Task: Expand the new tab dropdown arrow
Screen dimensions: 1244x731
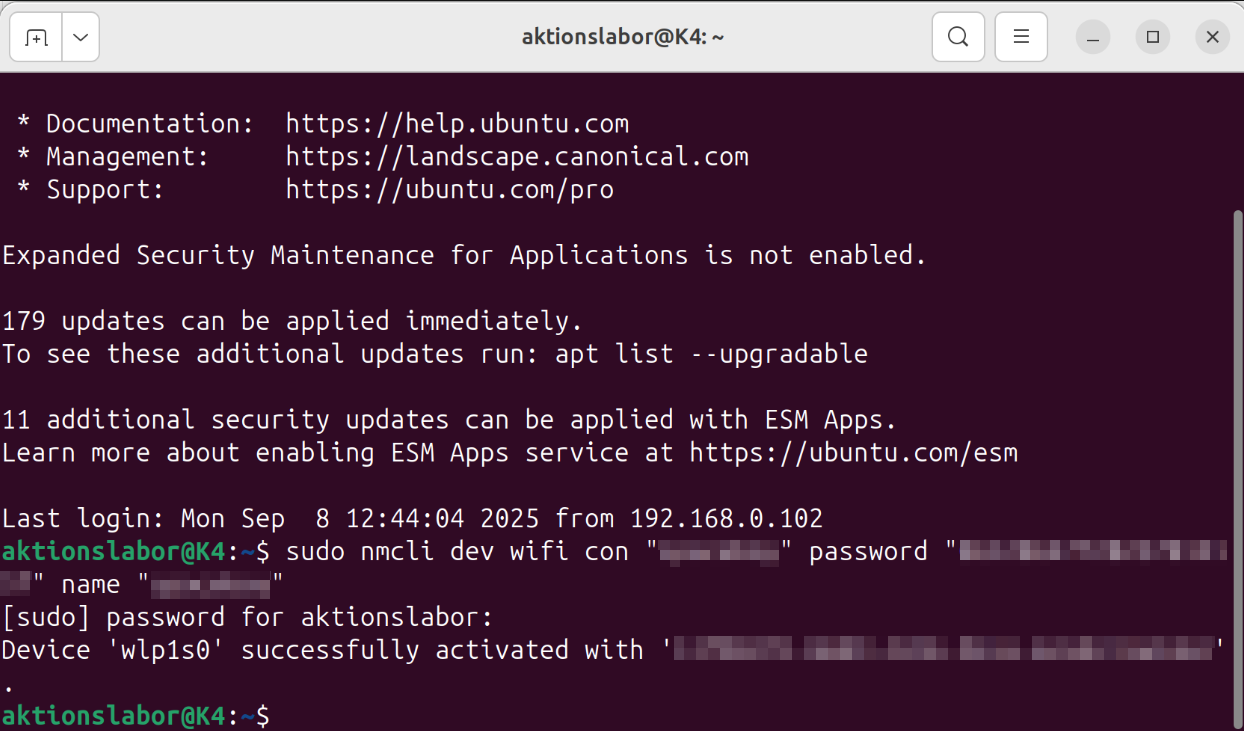Action: point(81,37)
